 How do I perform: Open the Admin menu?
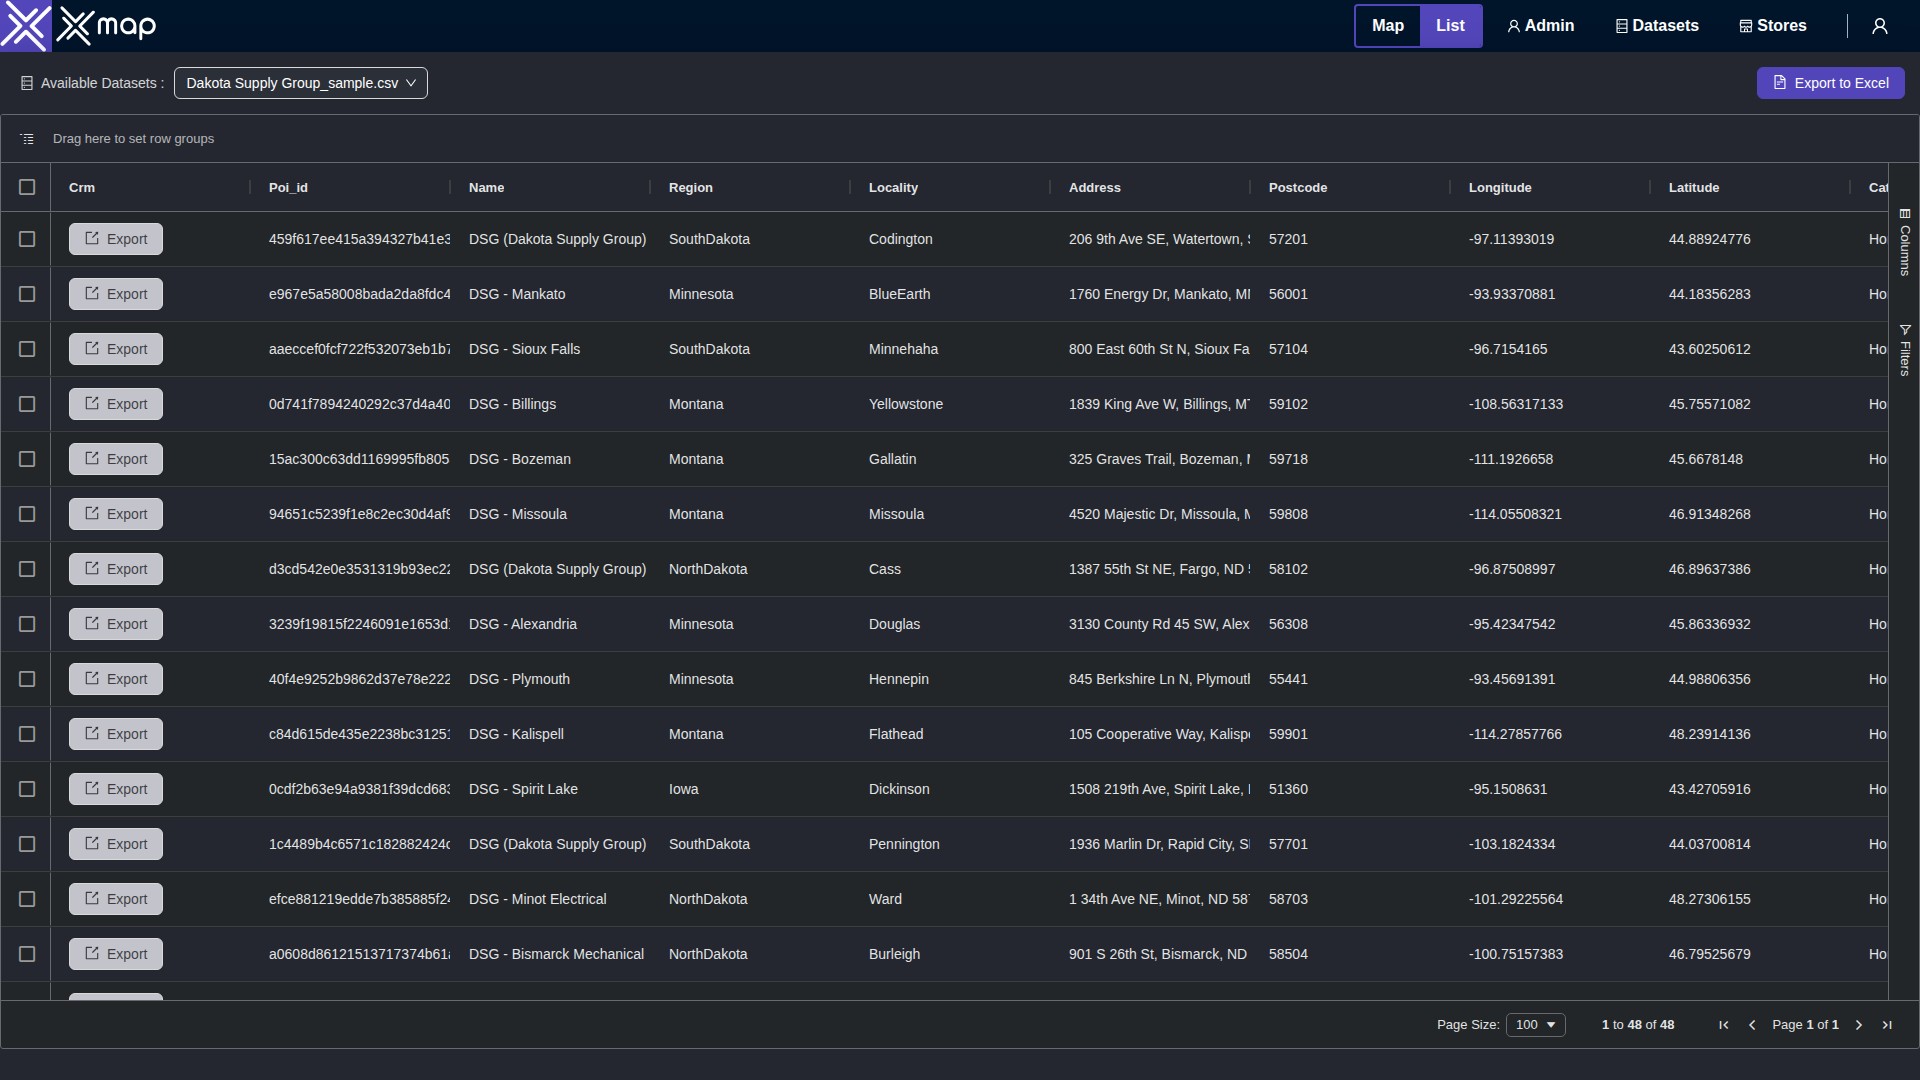pos(1541,26)
